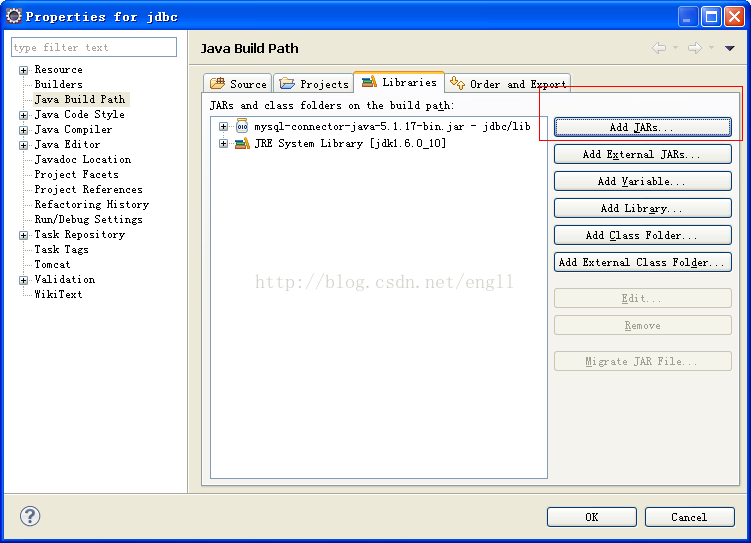Expand the Java Compiler node
Screen dimensions: 751x543
tap(23, 130)
